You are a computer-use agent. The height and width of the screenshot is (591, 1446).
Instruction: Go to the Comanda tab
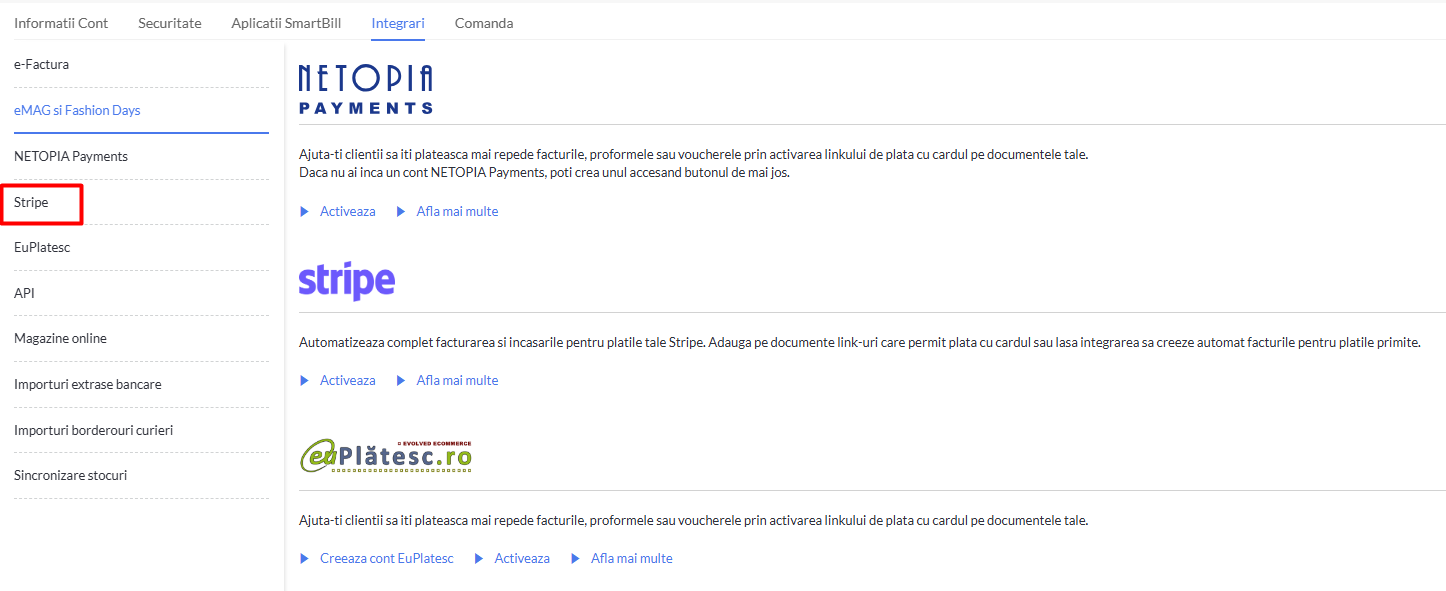tap(484, 23)
